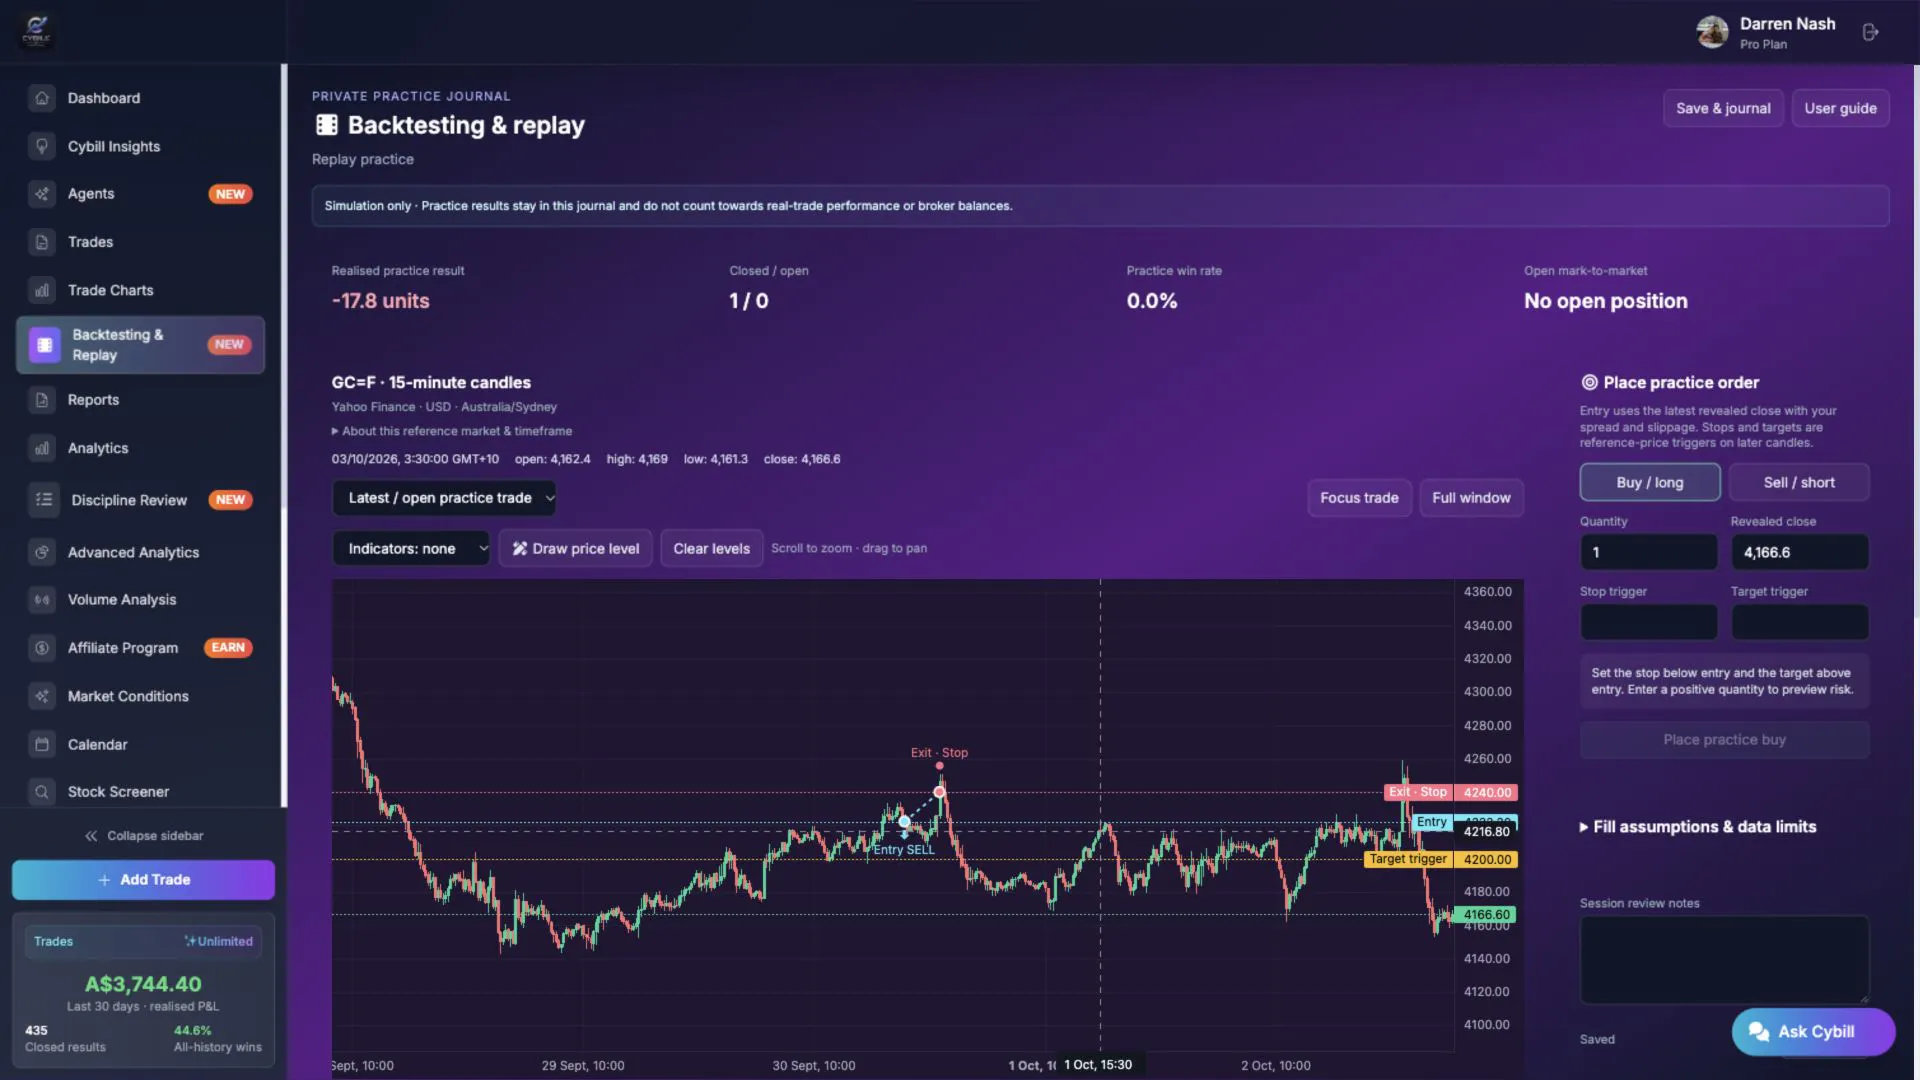1920x1080 pixels.
Task: Click Place practice buy button
Action: [1724, 740]
